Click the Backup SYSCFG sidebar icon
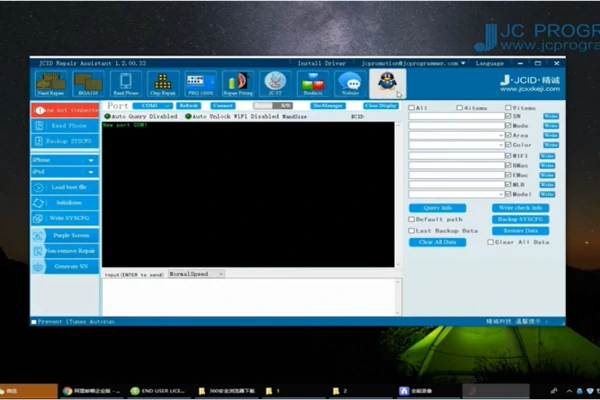This screenshot has height=400, width=600. point(39,141)
